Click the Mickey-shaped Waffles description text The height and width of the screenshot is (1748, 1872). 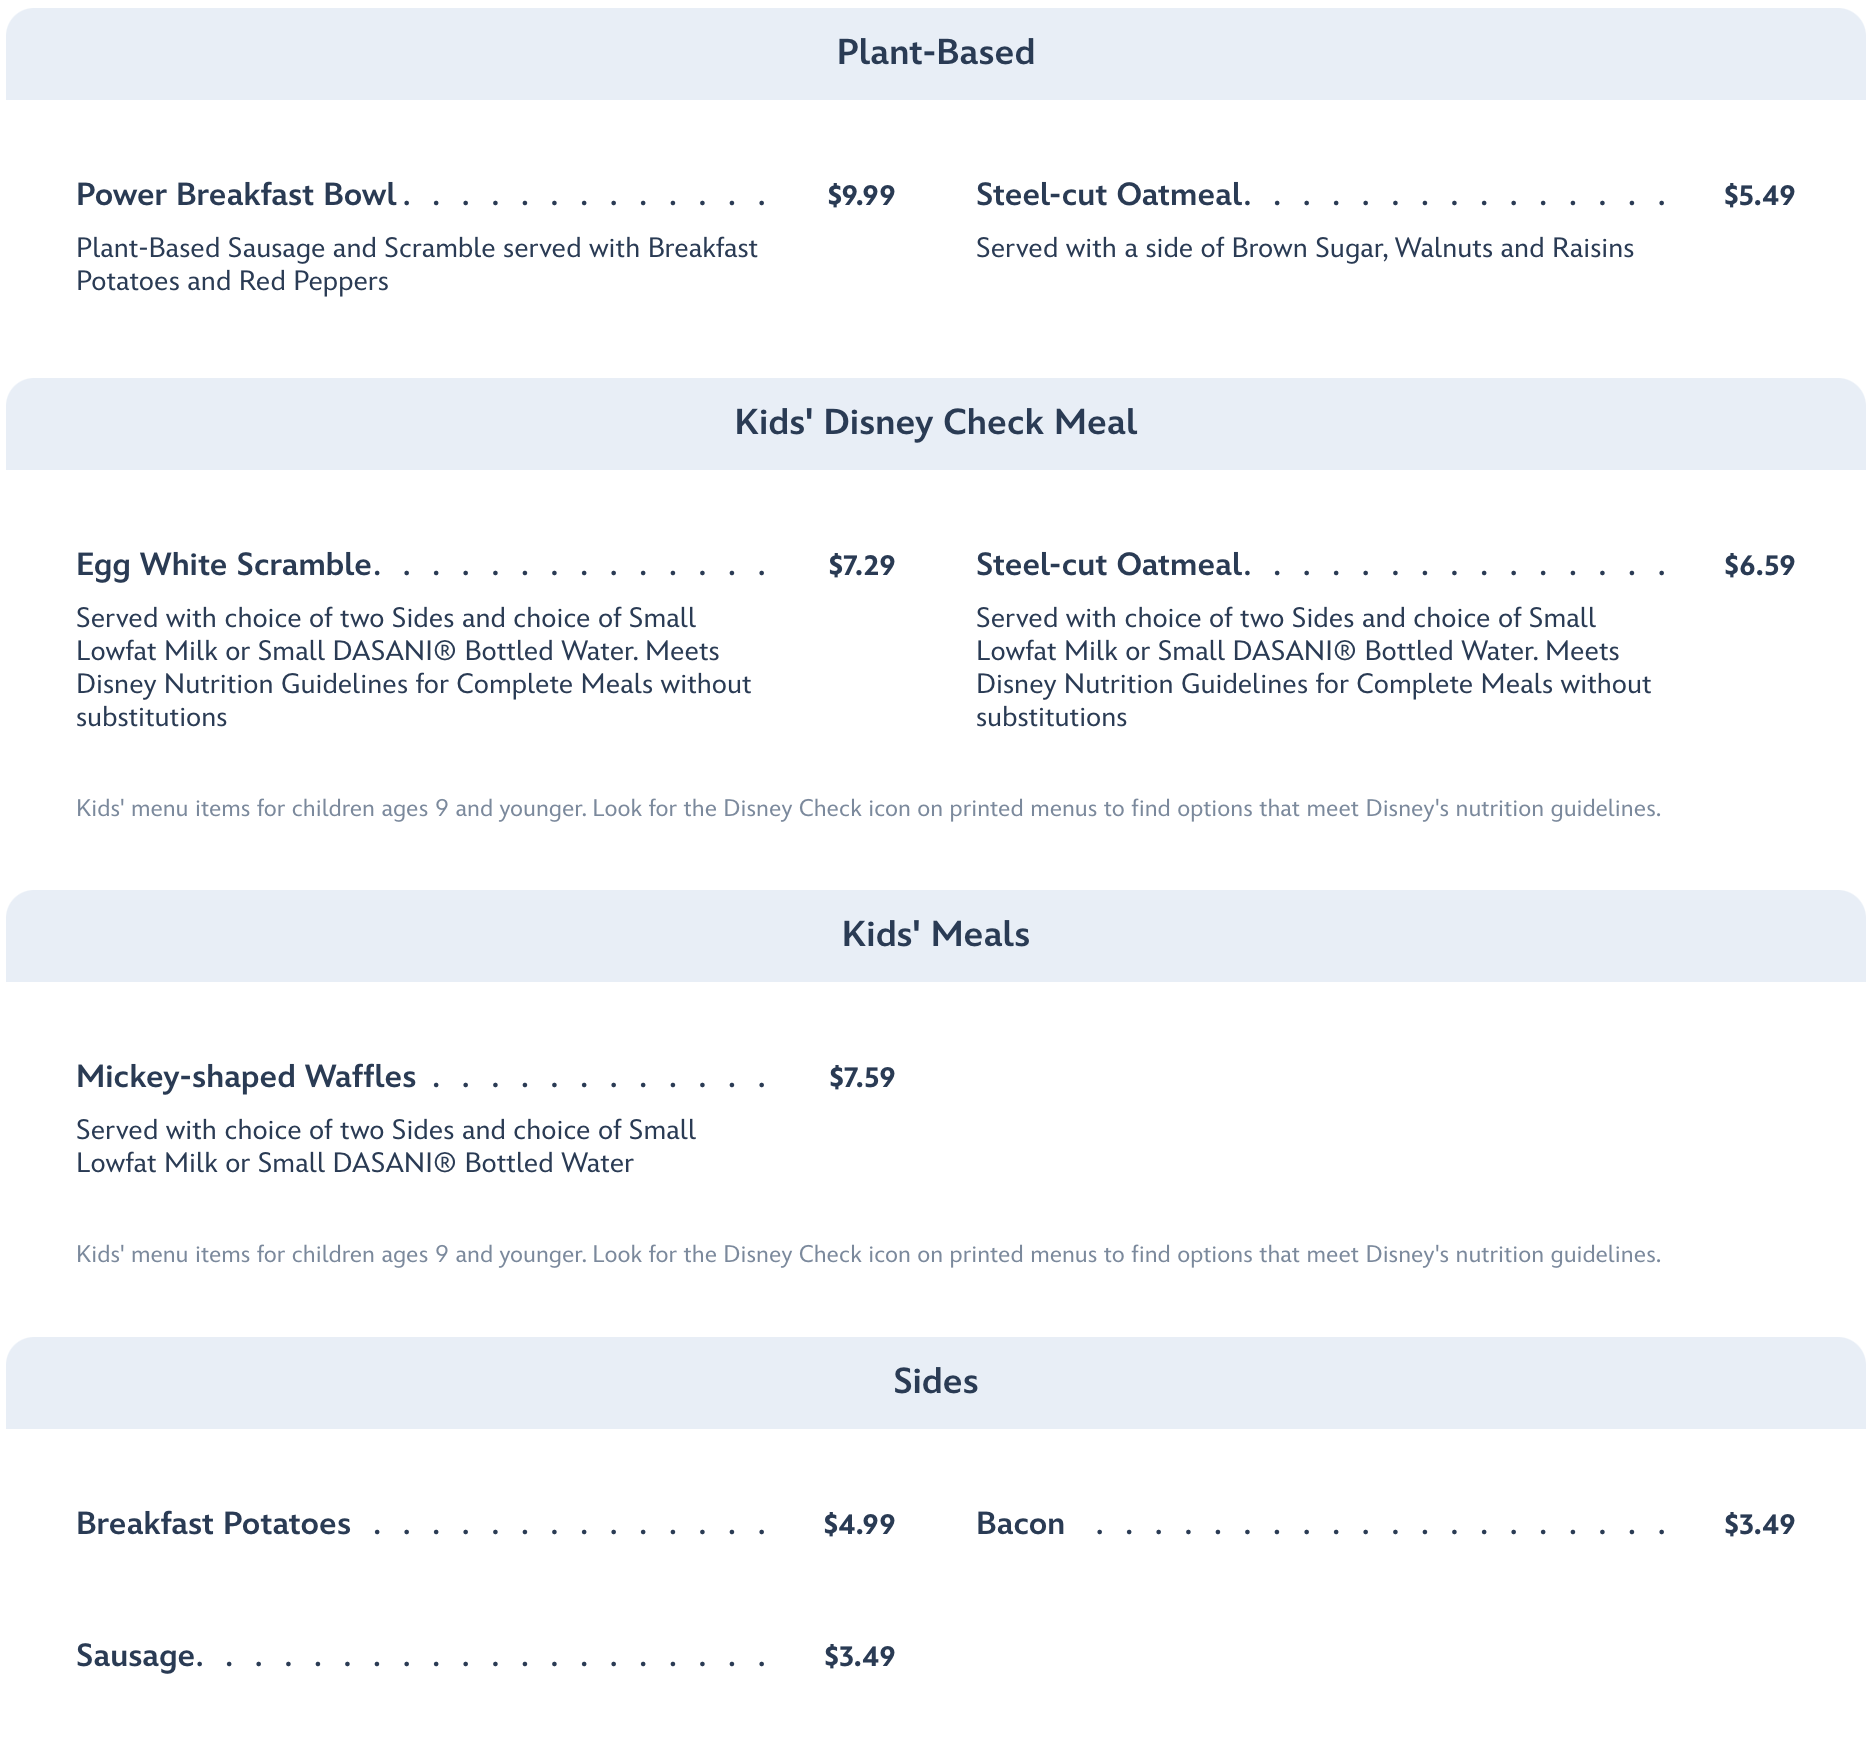[x=385, y=1146]
